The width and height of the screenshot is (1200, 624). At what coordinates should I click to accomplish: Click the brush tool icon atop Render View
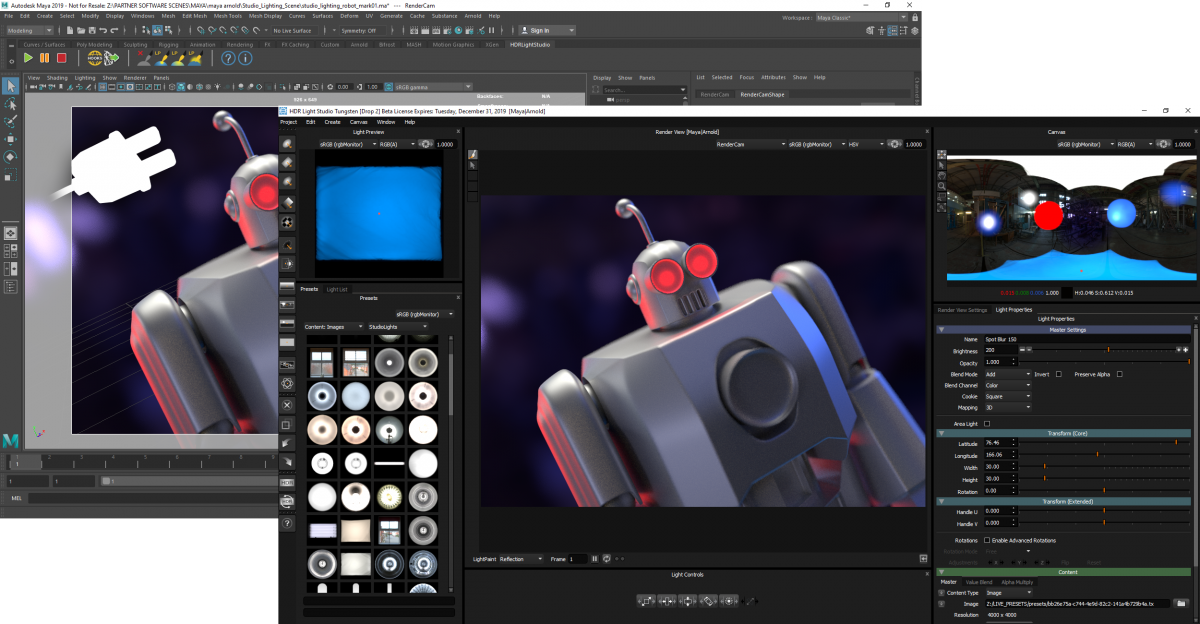pyautogui.click(x=473, y=154)
